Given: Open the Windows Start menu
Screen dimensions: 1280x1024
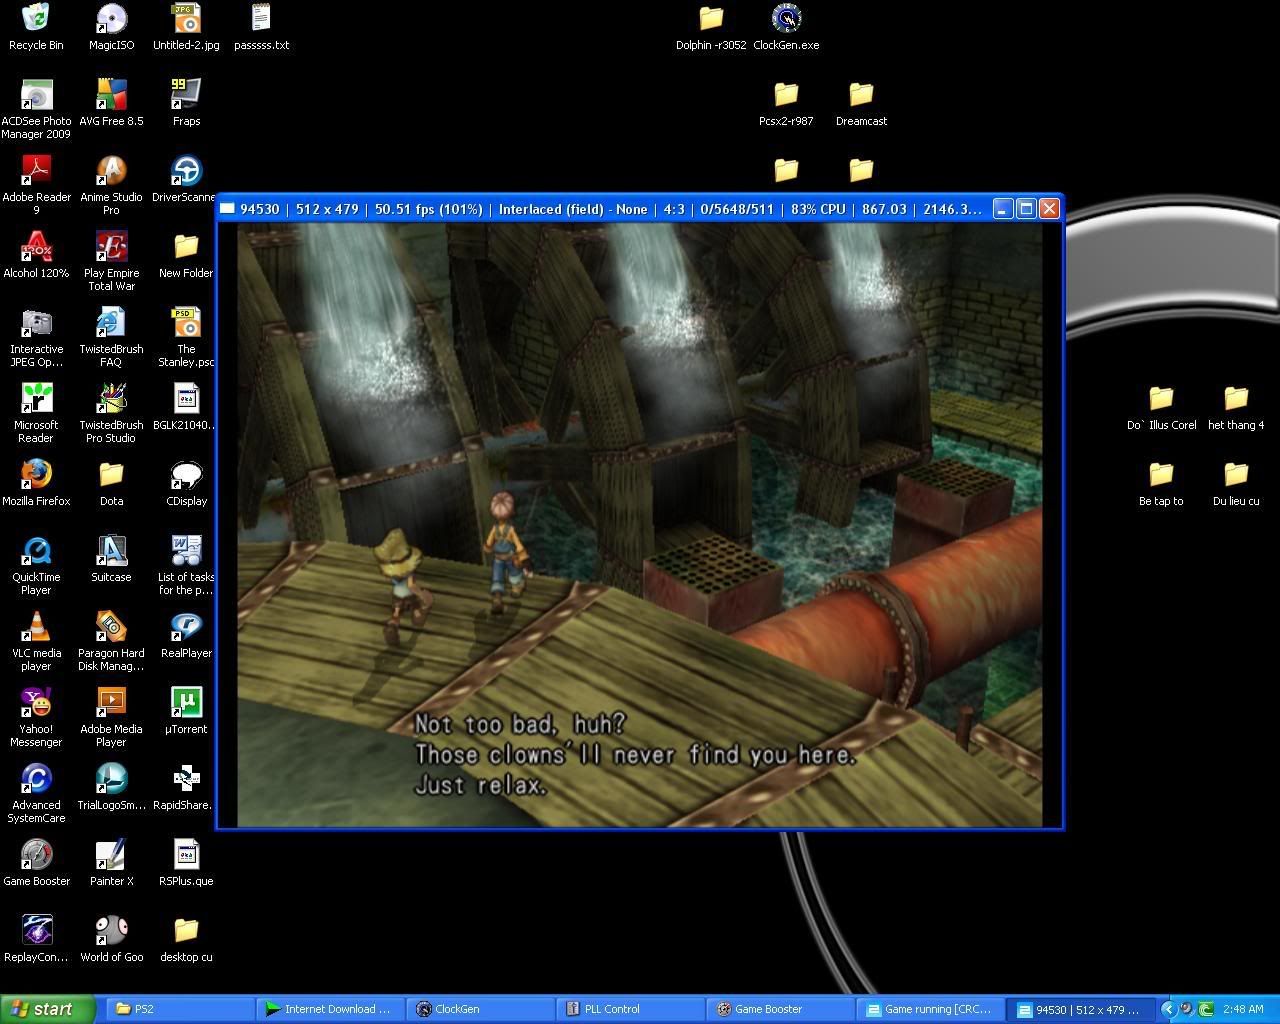Looking at the screenshot, I should (x=48, y=1009).
